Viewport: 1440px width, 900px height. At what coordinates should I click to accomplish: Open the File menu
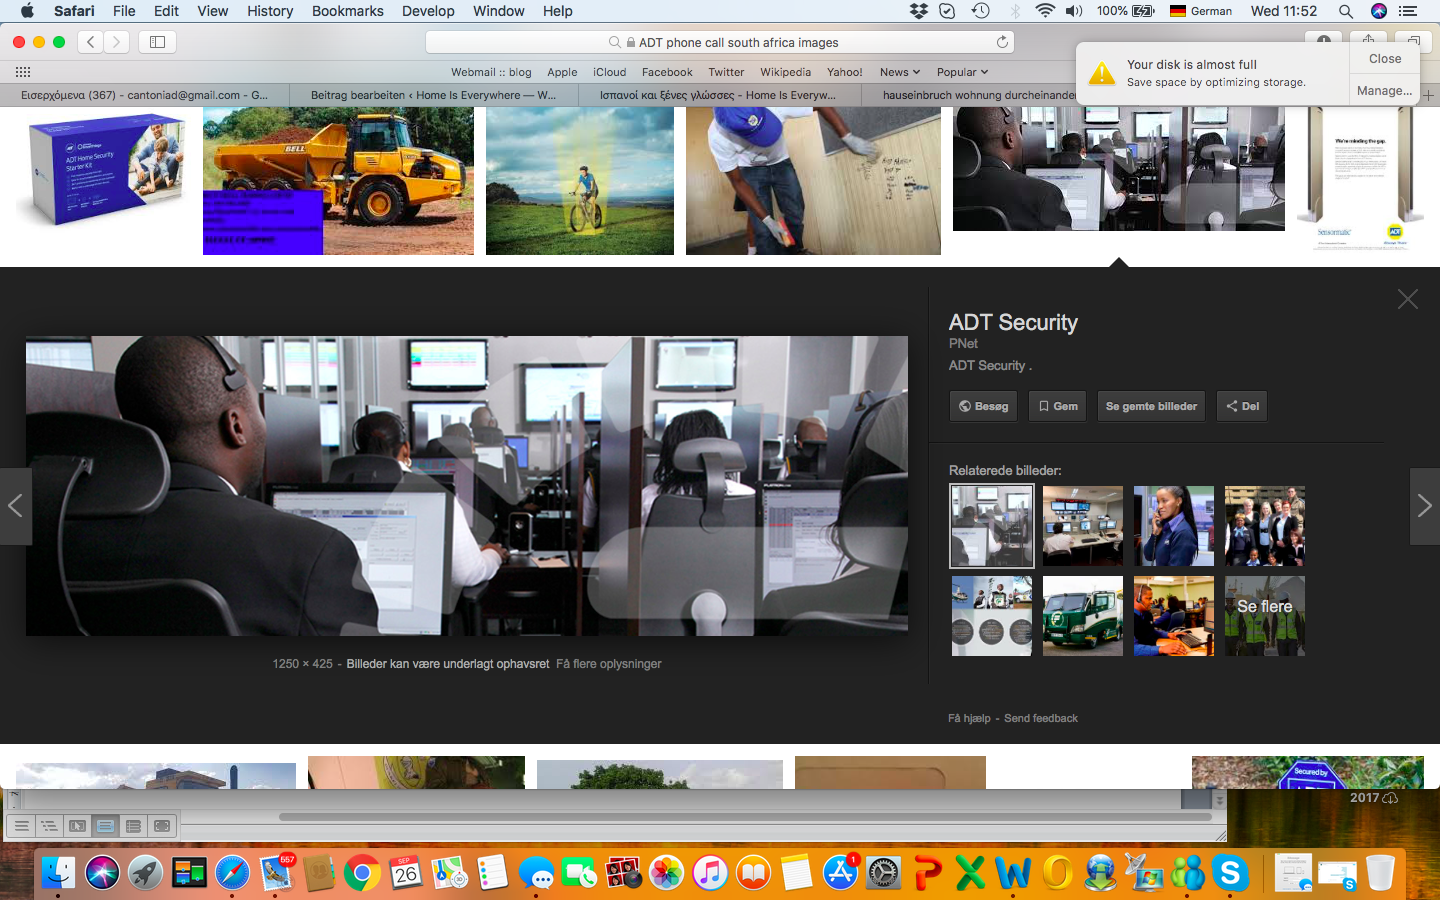click(124, 11)
